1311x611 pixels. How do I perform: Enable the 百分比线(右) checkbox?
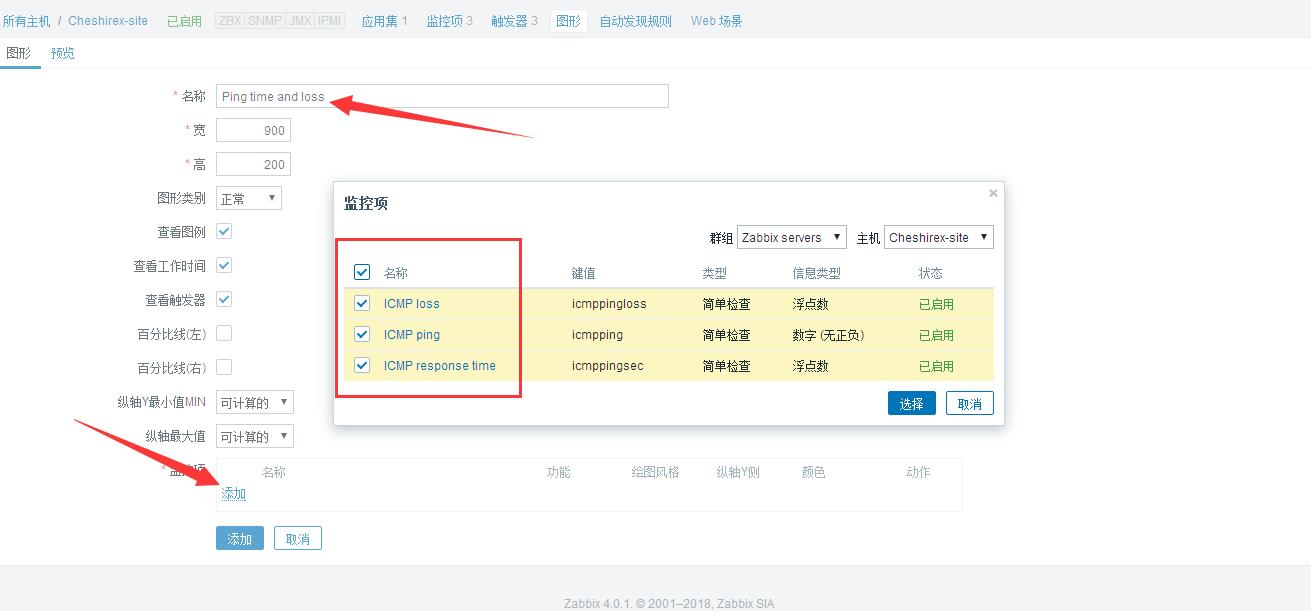tap(224, 367)
